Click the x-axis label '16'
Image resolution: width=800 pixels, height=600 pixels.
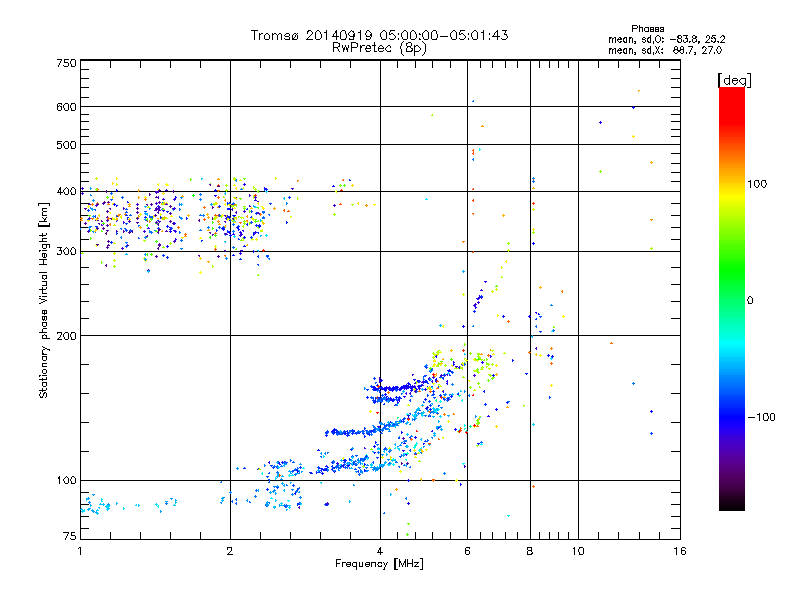680,551
